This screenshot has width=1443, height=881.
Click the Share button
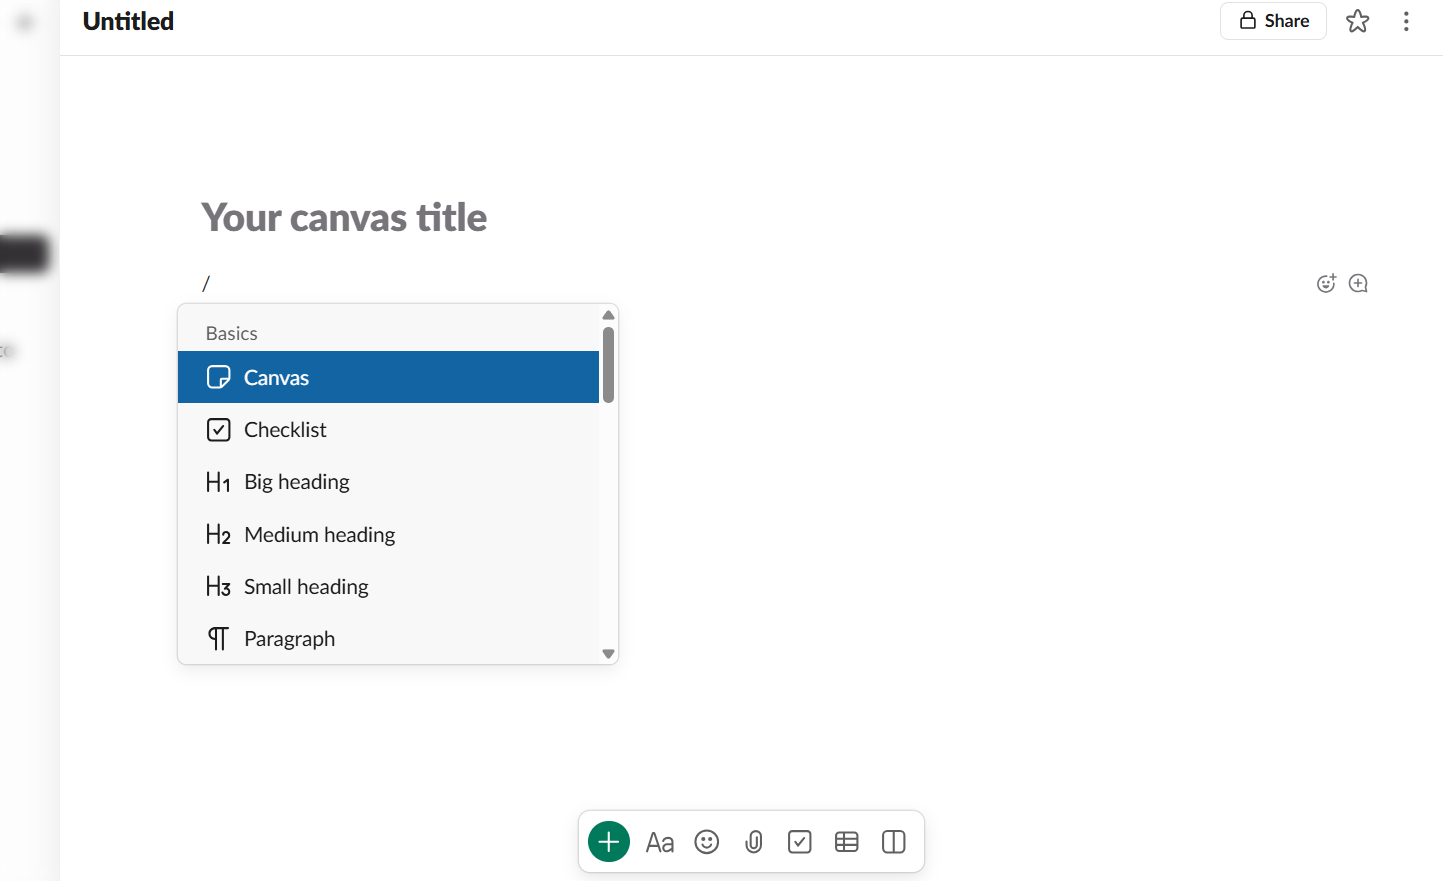point(1273,20)
